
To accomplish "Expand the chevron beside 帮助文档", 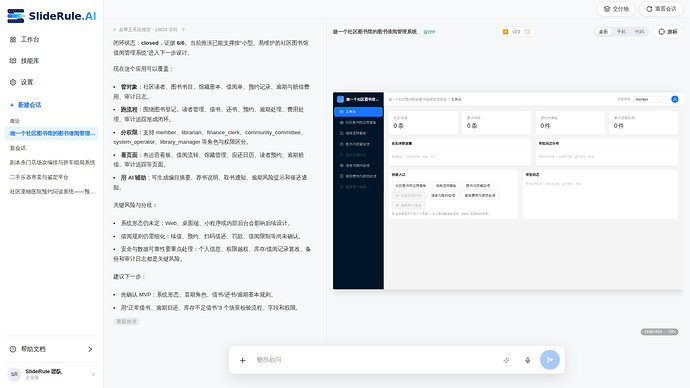I will [x=90, y=349].
